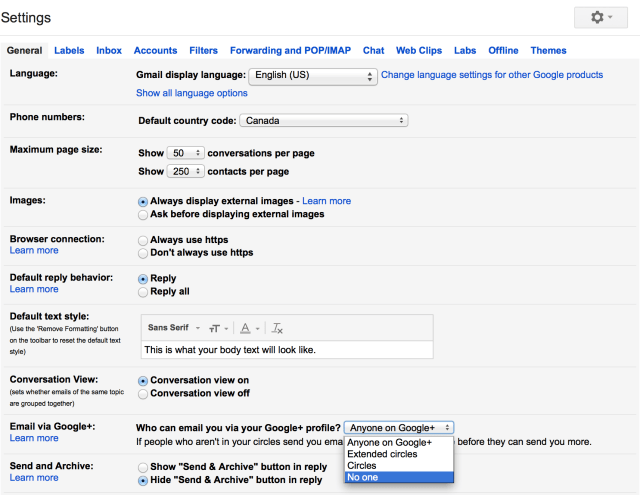Viewport: 640px width, 495px height.
Task: Click Learn more next to external images
Action: pos(327,201)
